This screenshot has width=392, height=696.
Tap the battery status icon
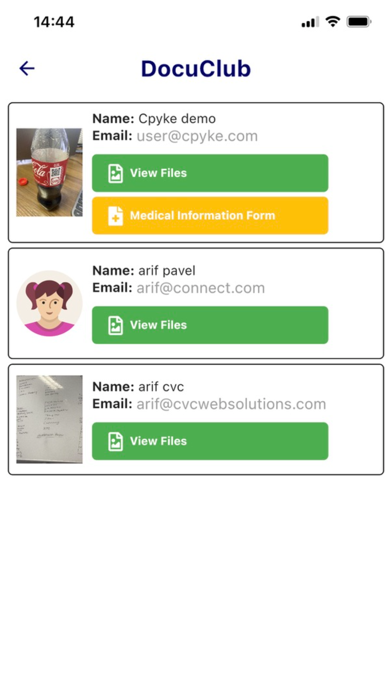(x=359, y=21)
